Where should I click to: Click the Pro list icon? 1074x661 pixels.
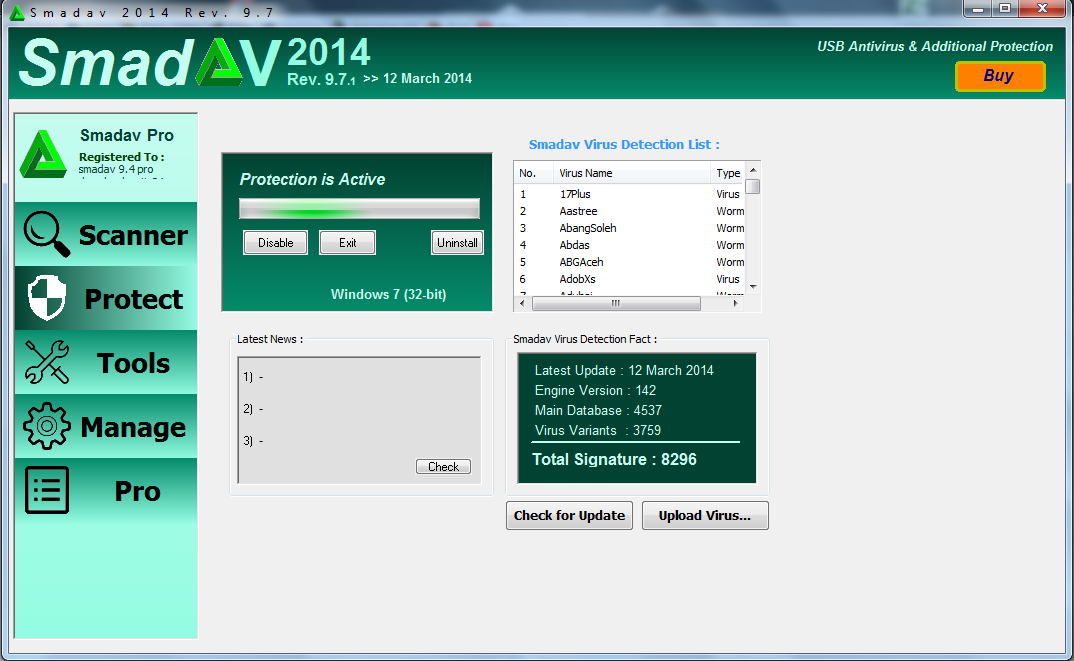point(47,490)
